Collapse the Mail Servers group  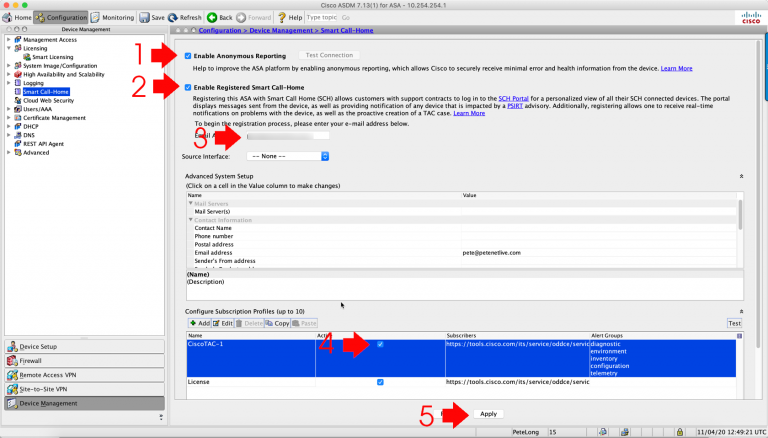coord(191,203)
